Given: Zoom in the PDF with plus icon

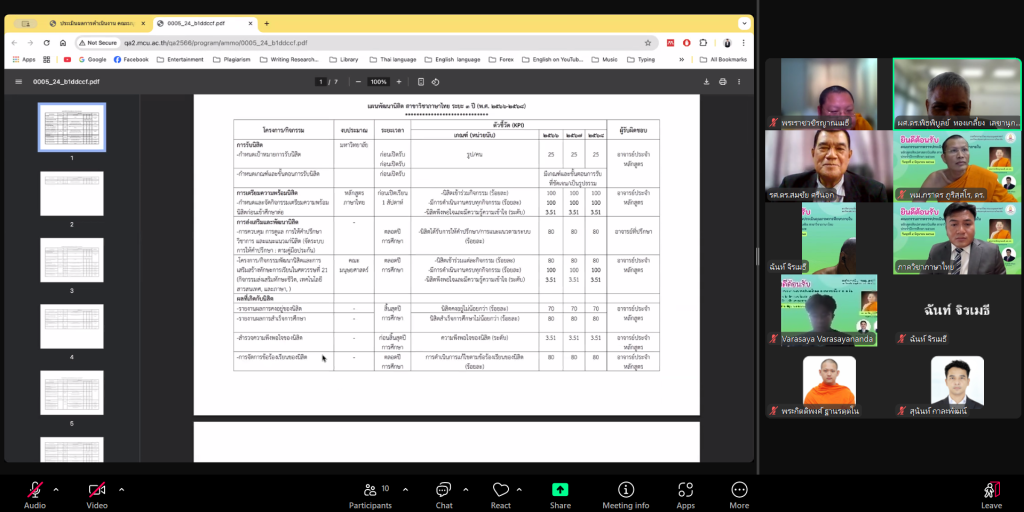Looking at the screenshot, I should (399, 82).
